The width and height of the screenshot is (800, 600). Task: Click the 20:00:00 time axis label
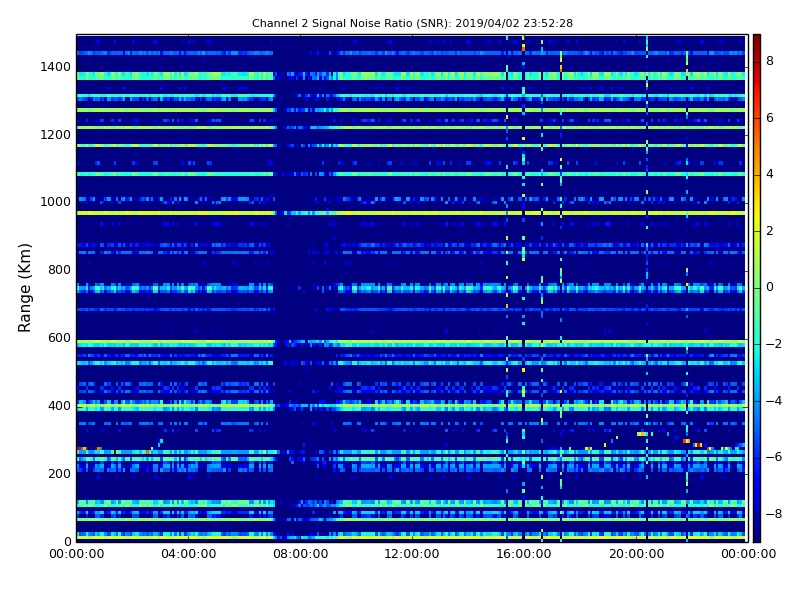pos(636,554)
